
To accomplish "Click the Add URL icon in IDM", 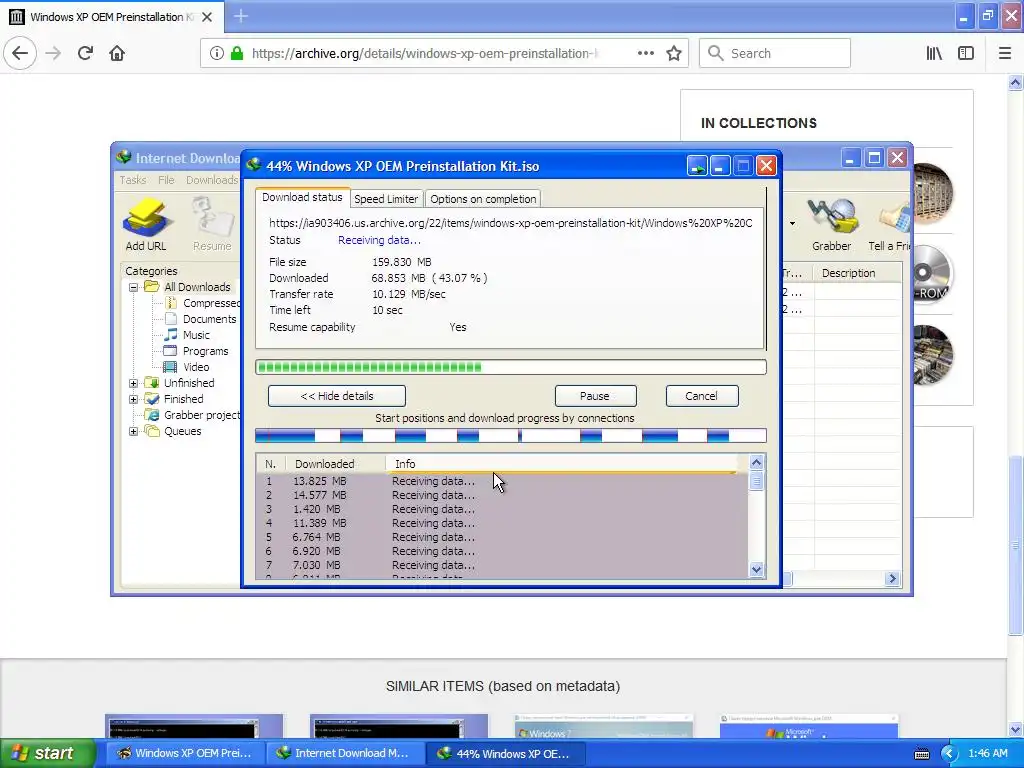I will pyautogui.click(x=146, y=225).
